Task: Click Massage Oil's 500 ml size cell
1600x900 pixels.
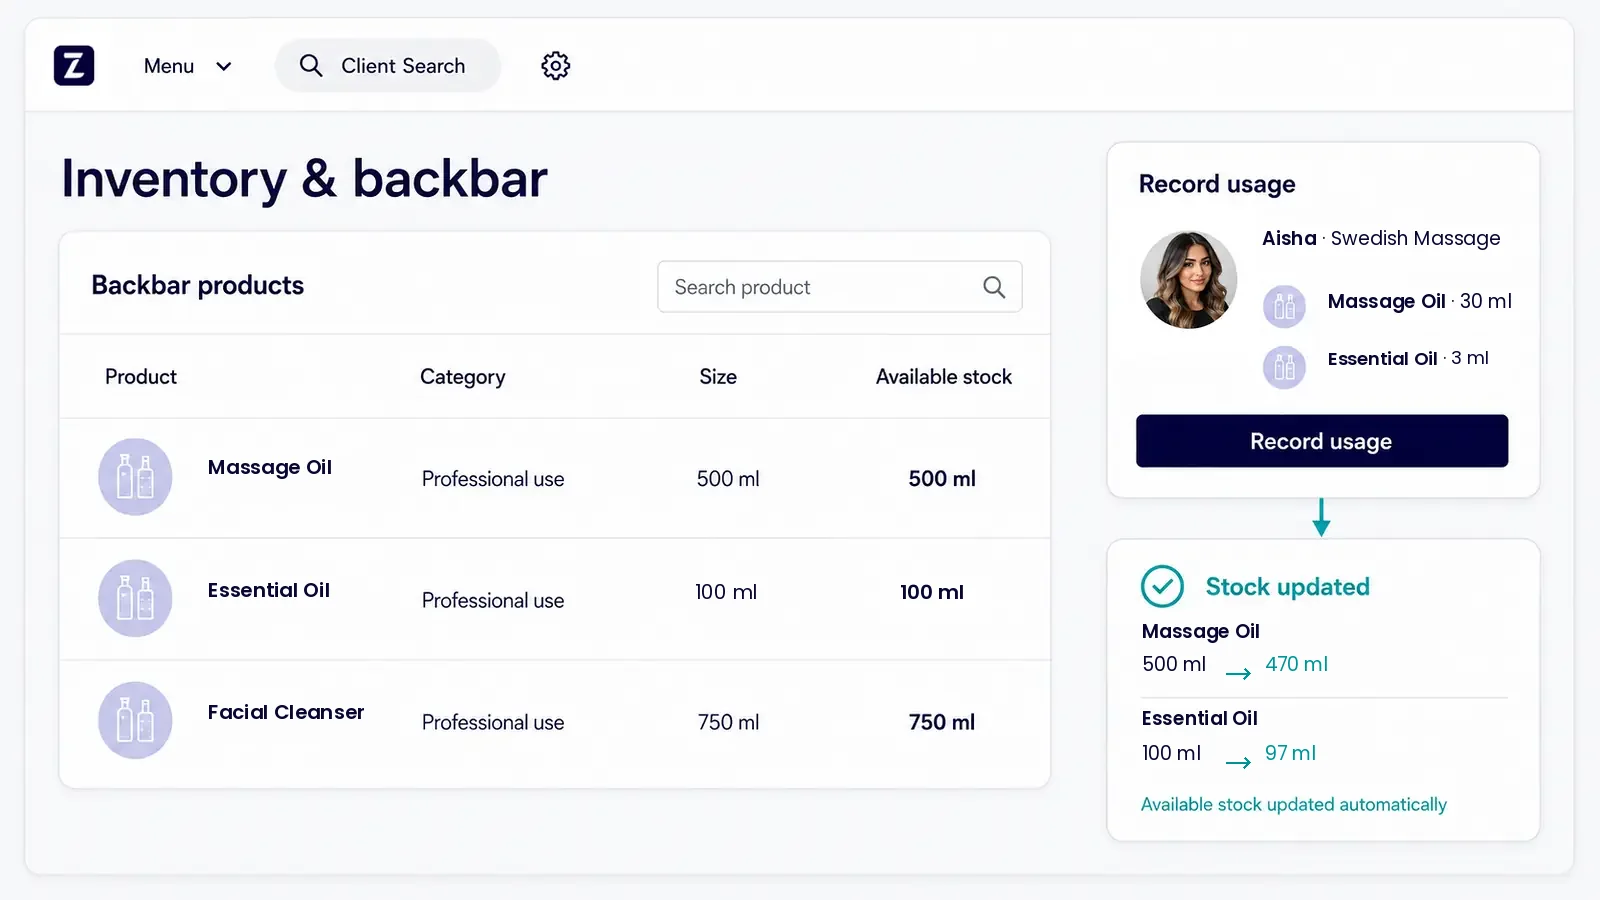Action: point(728,479)
